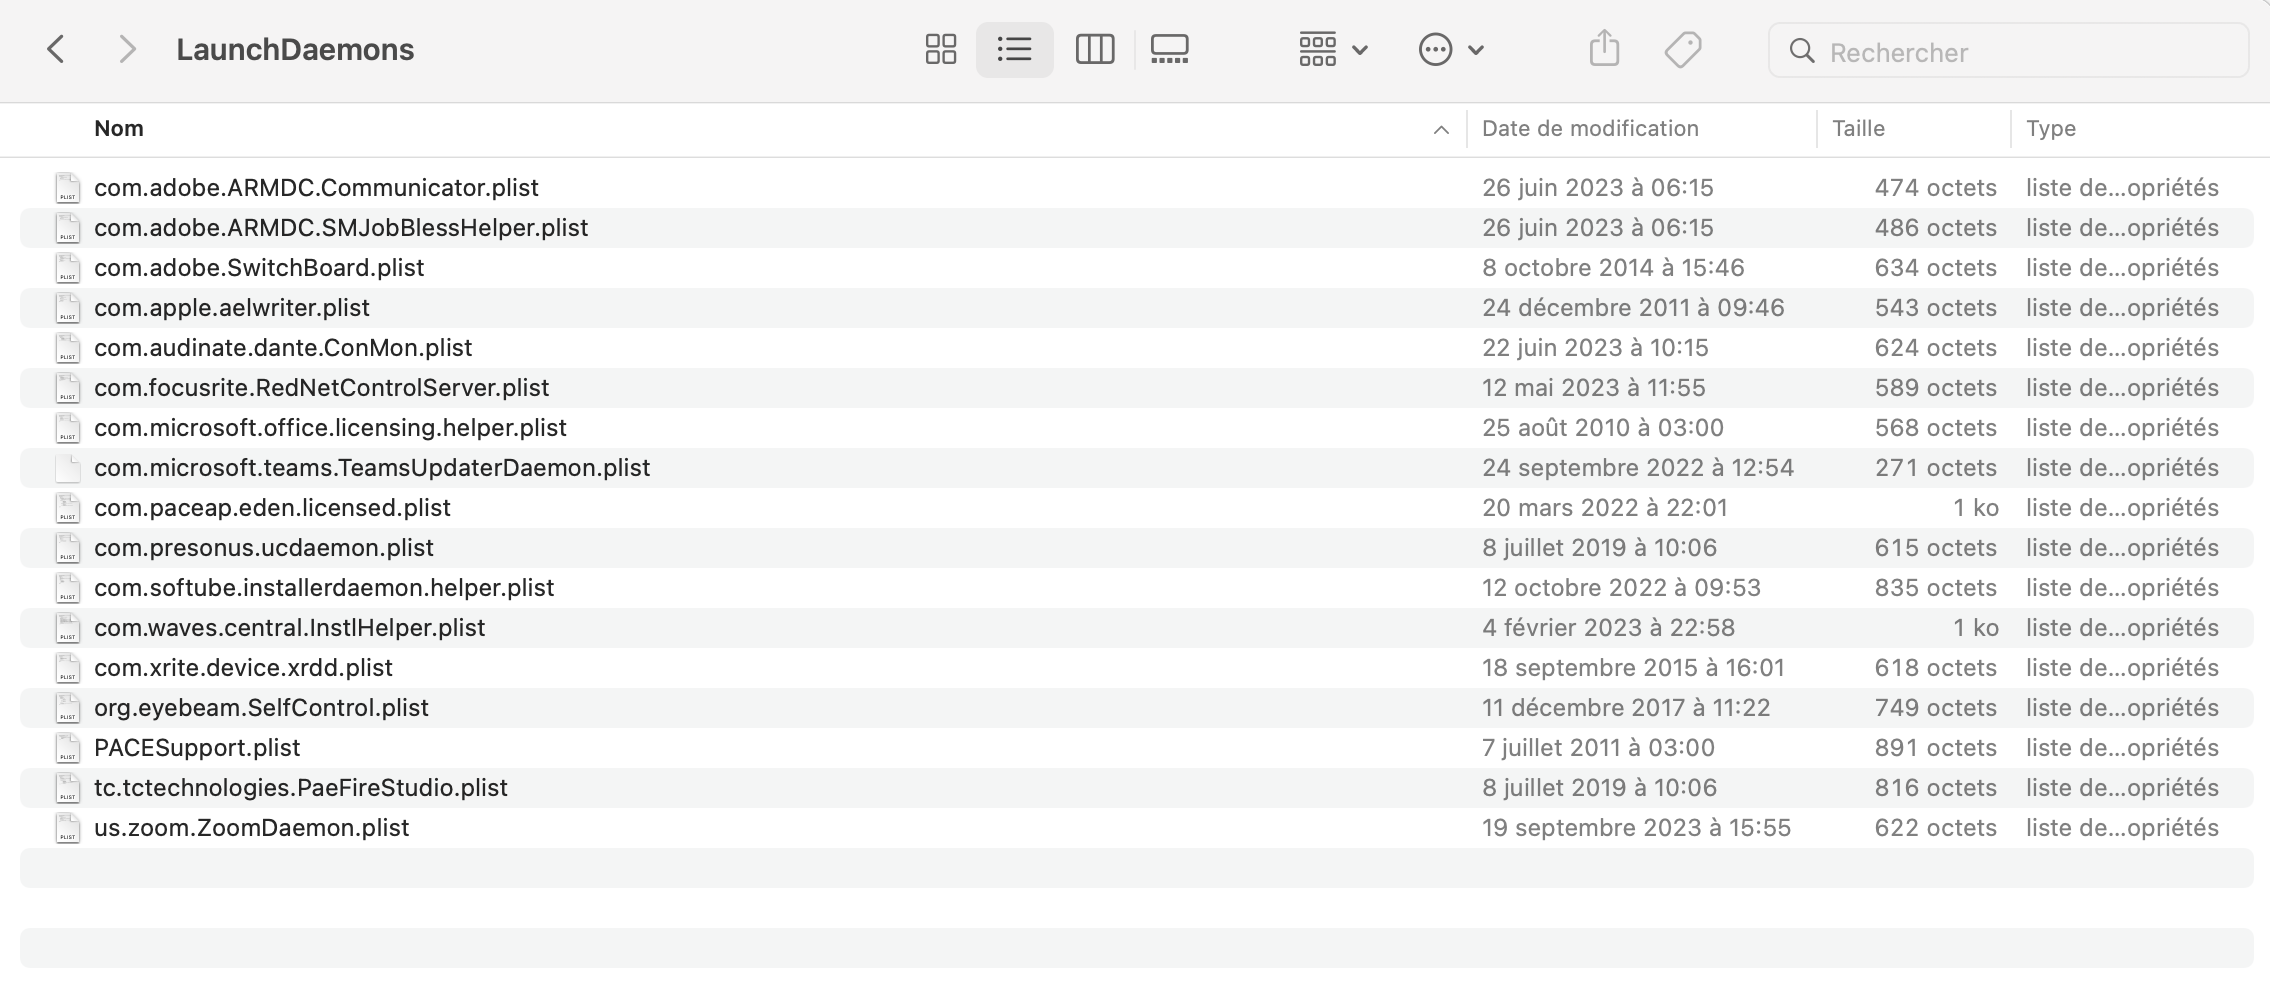Click the date 4 février 2023 à 22:58

(x=1608, y=627)
